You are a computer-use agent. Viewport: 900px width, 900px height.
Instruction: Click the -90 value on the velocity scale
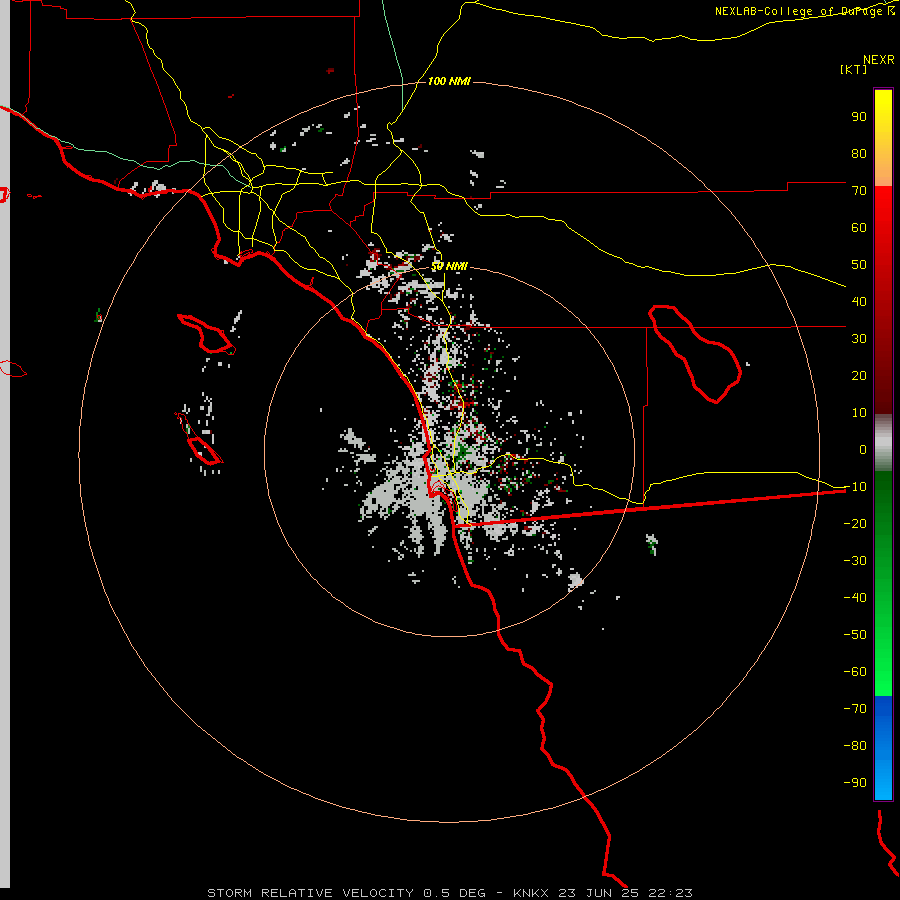coord(855,783)
